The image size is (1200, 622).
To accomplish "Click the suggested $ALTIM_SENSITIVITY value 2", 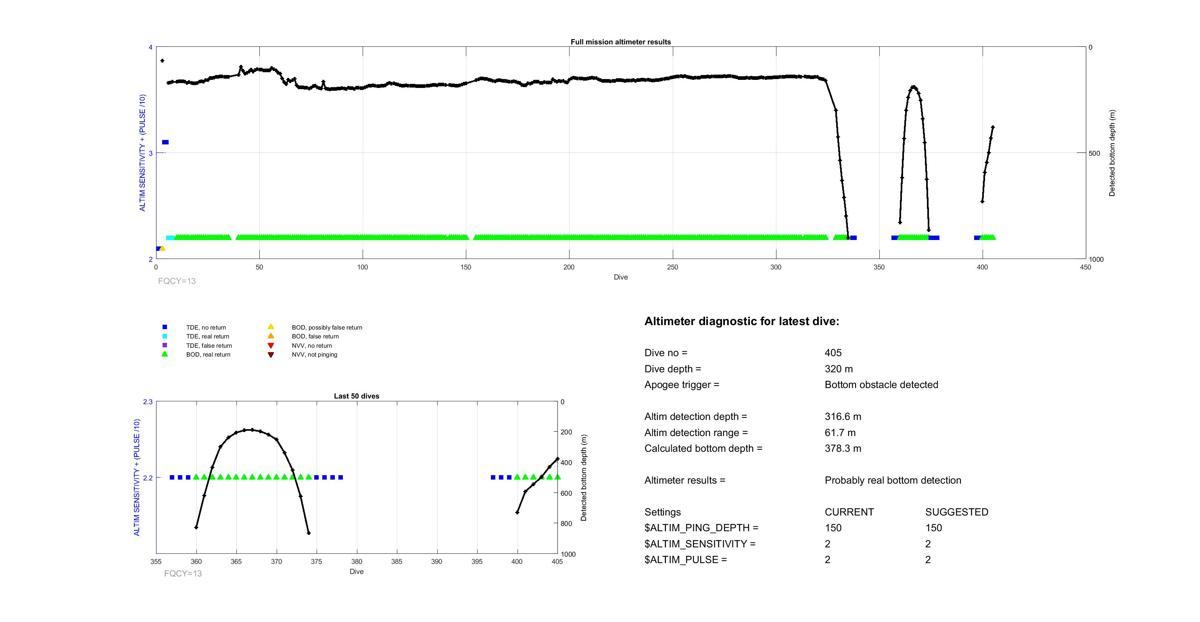I will 928,544.
